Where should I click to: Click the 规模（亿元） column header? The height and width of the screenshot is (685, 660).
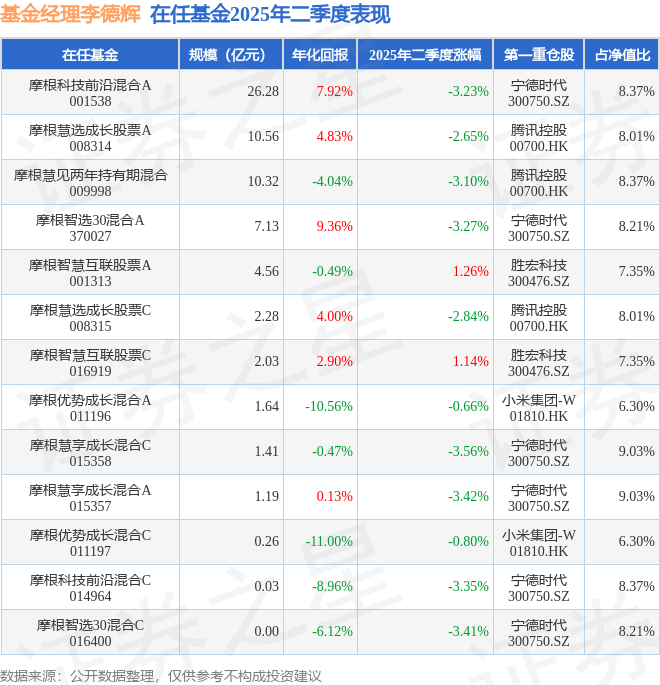click(x=231, y=55)
